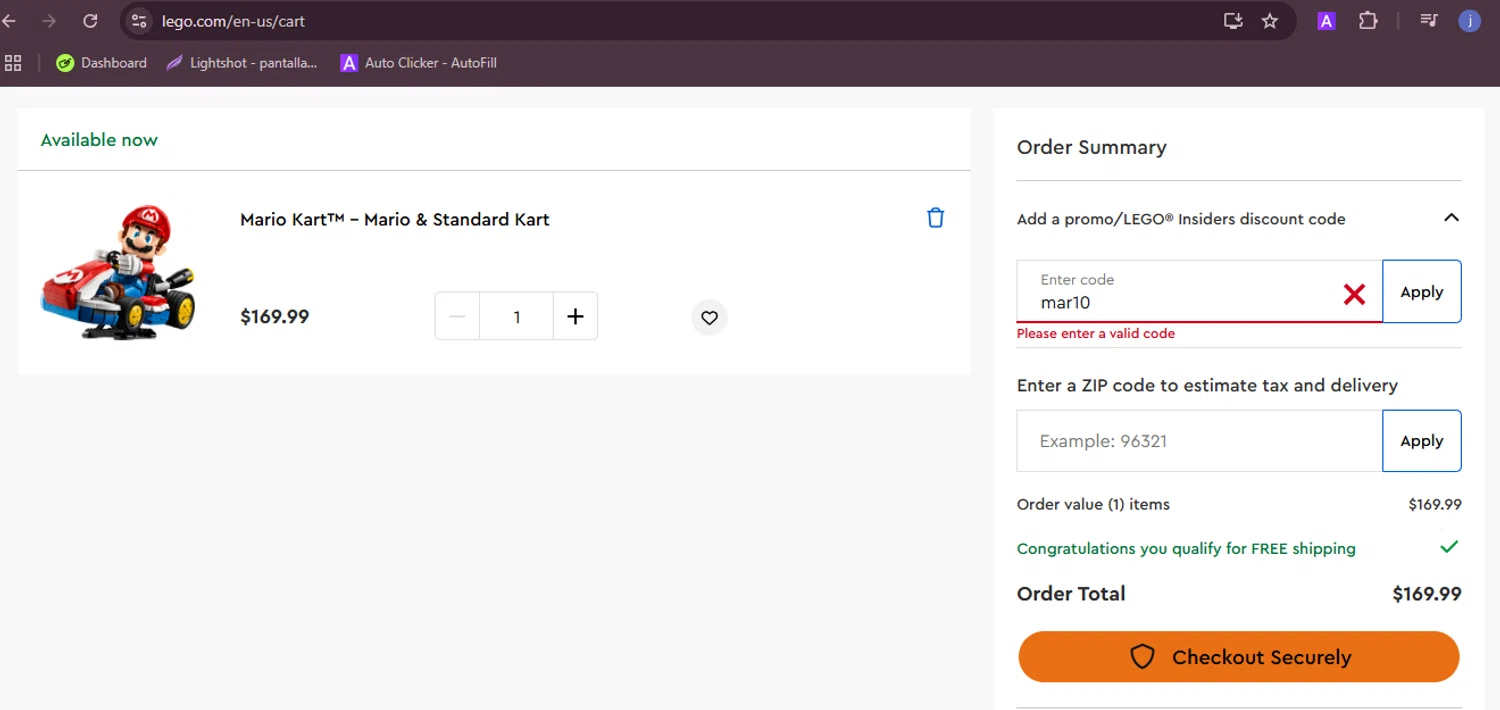Click the free shipping green checkmark

tap(1449, 547)
